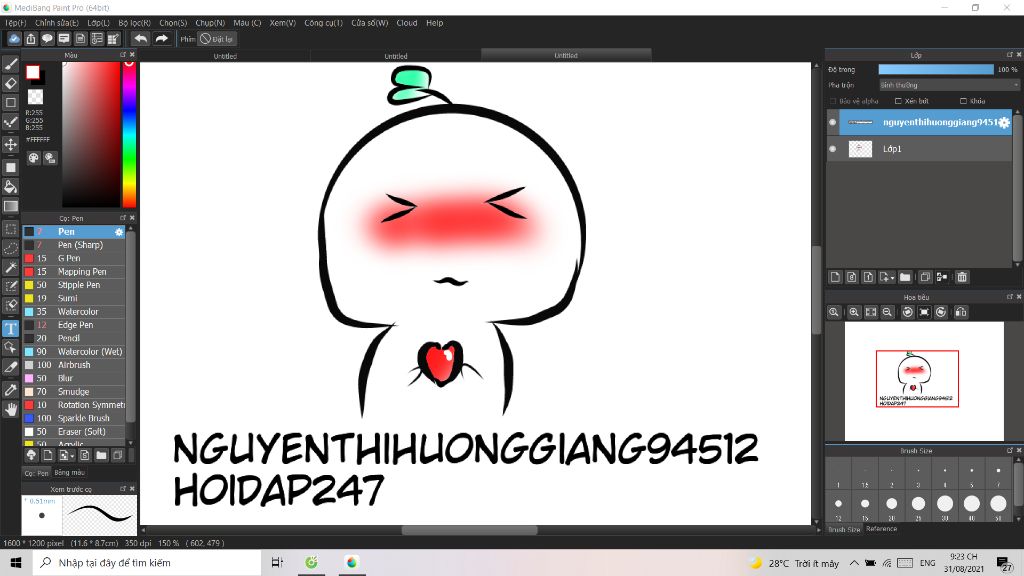Image resolution: width=1024 pixels, height=576 pixels.
Task: Select the Watercolor (Wet) brush
Action: tap(74, 351)
